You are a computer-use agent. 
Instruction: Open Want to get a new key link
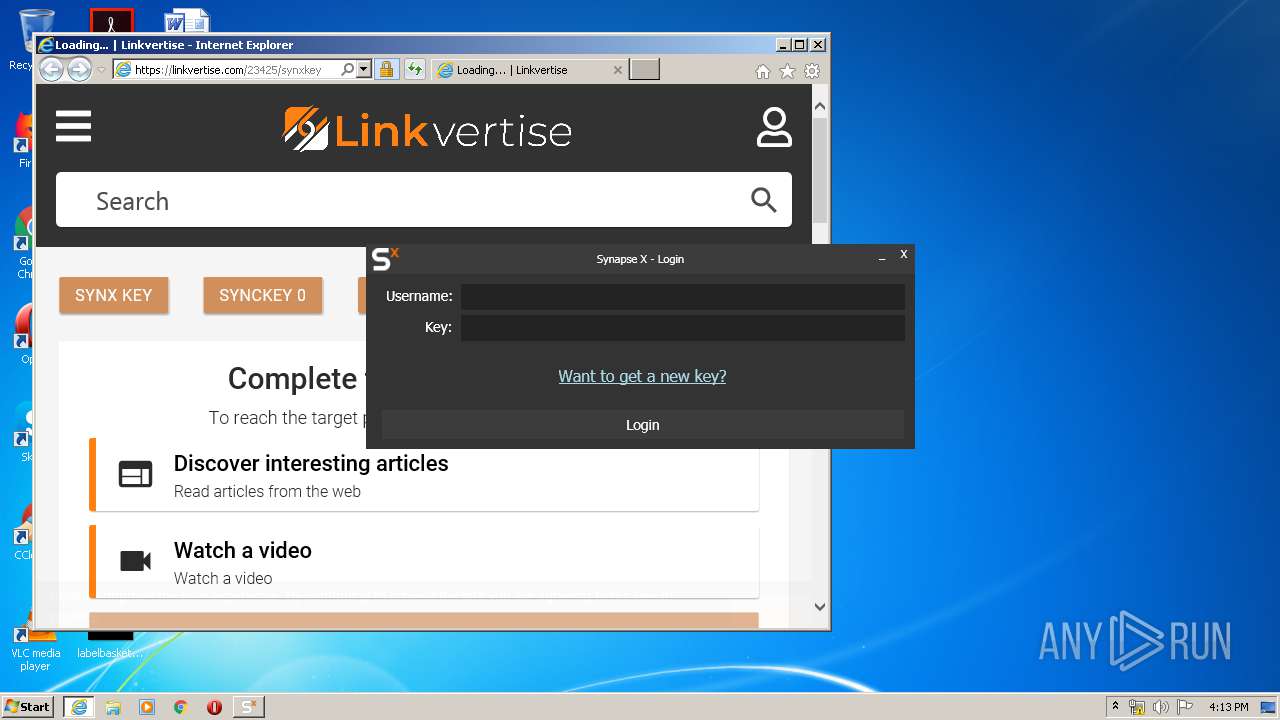[x=642, y=376]
